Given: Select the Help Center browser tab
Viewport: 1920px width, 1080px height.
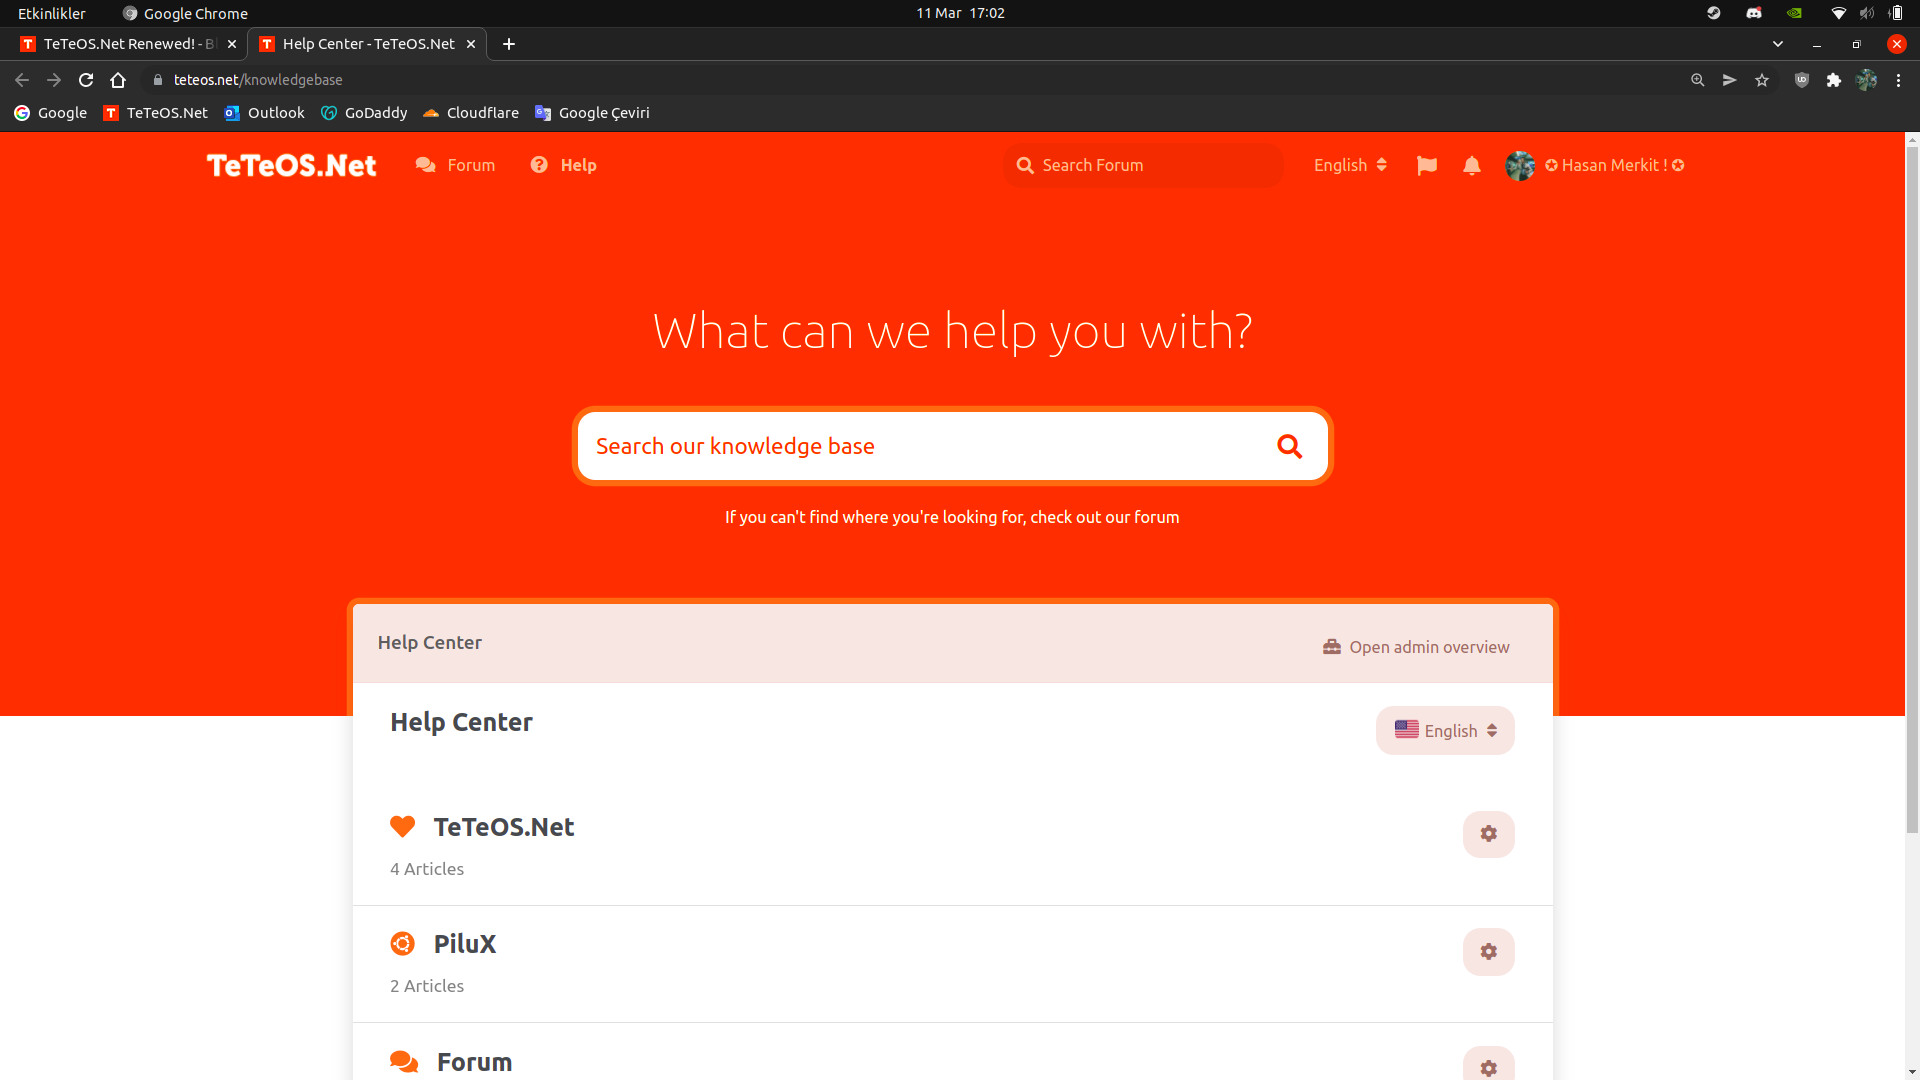Looking at the screenshot, I should pyautogui.click(x=367, y=44).
